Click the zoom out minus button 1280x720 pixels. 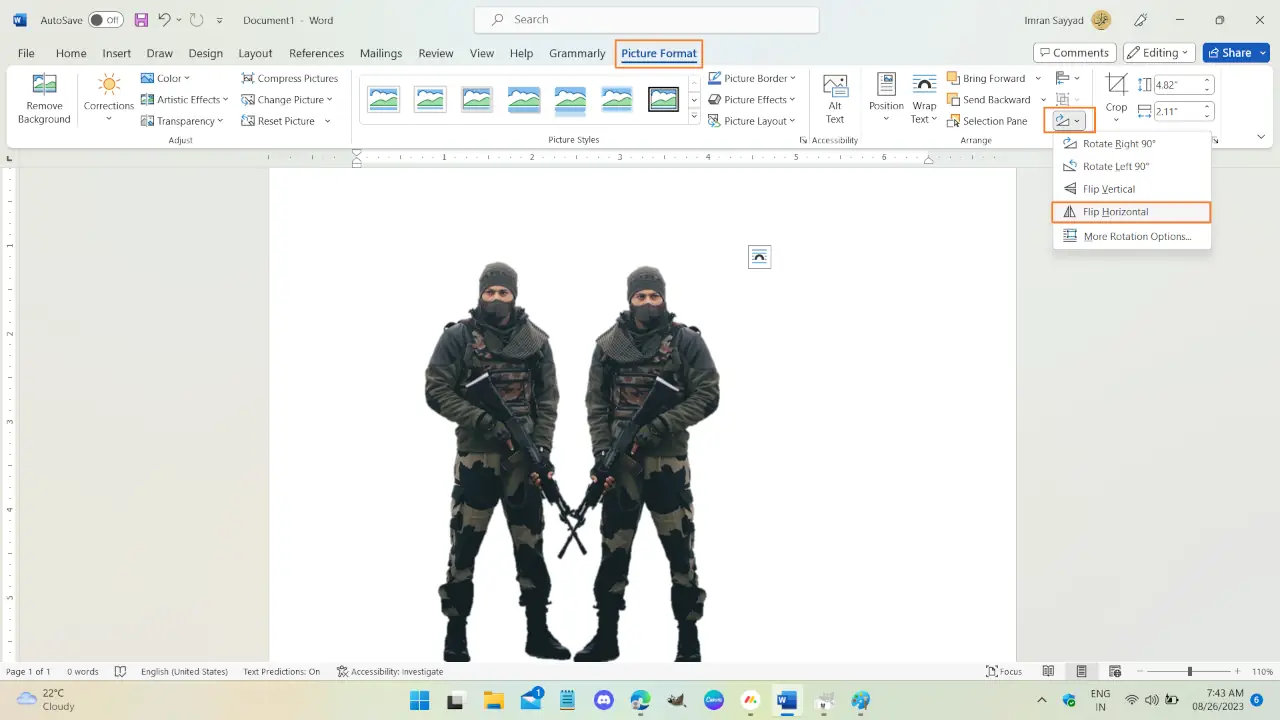[1140, 671]
